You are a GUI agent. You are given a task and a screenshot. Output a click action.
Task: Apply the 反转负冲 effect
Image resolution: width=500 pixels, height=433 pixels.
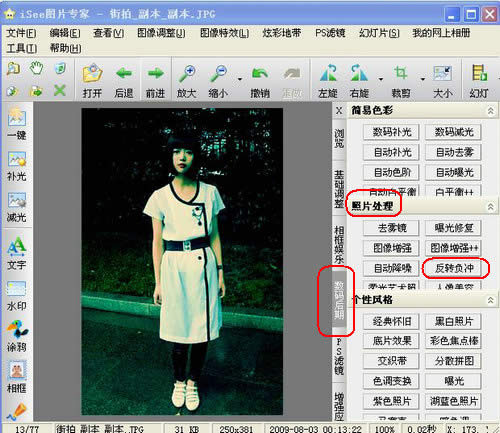tap(453, 268)
